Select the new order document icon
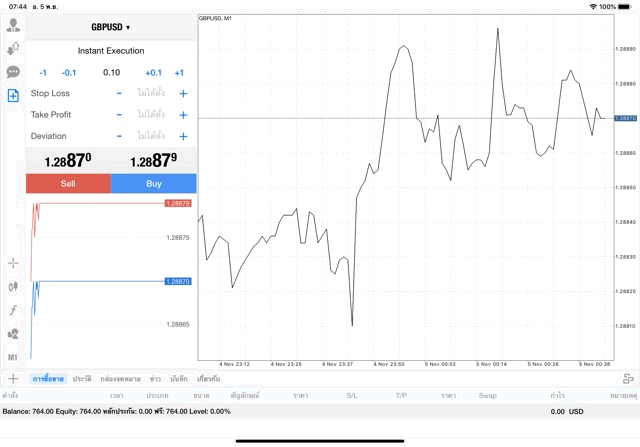 (13, 96)
